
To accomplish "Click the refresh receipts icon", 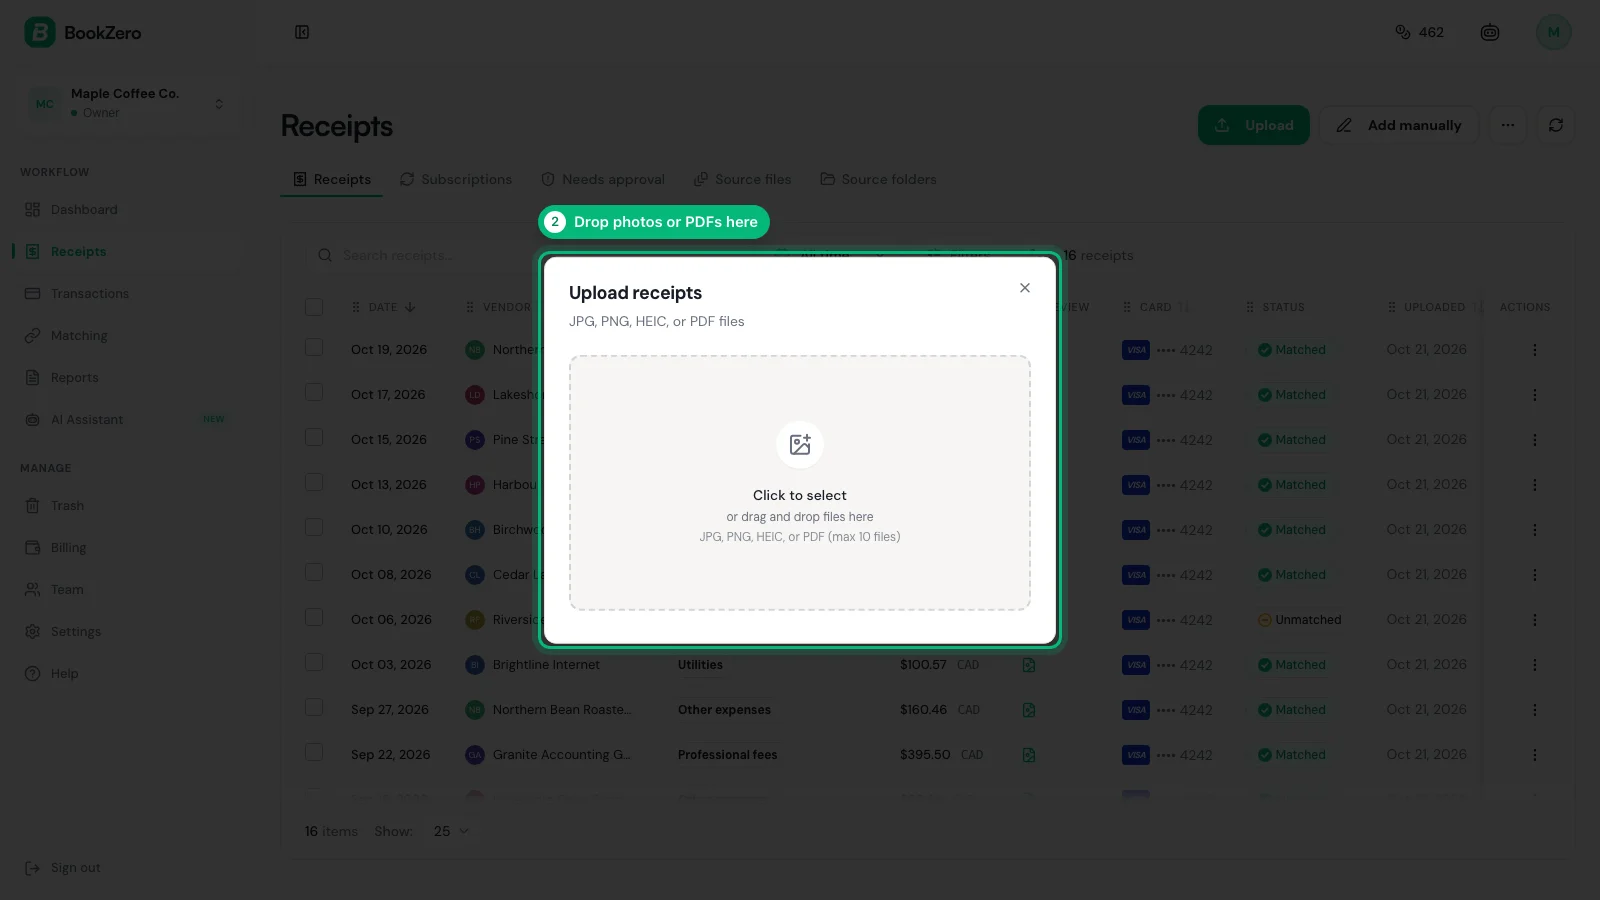I will 1556,125.
